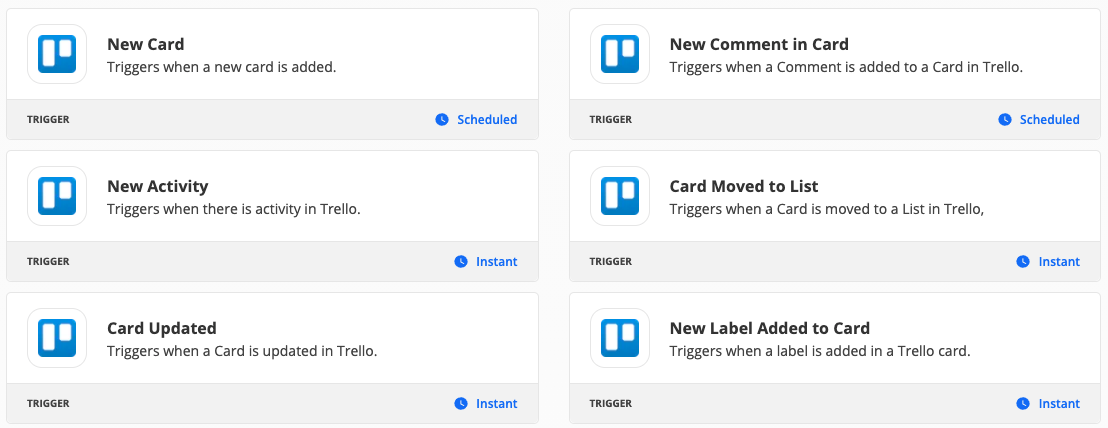Select the Card Updated trigger heading
1108x428 pixels.
click(162, 328)
